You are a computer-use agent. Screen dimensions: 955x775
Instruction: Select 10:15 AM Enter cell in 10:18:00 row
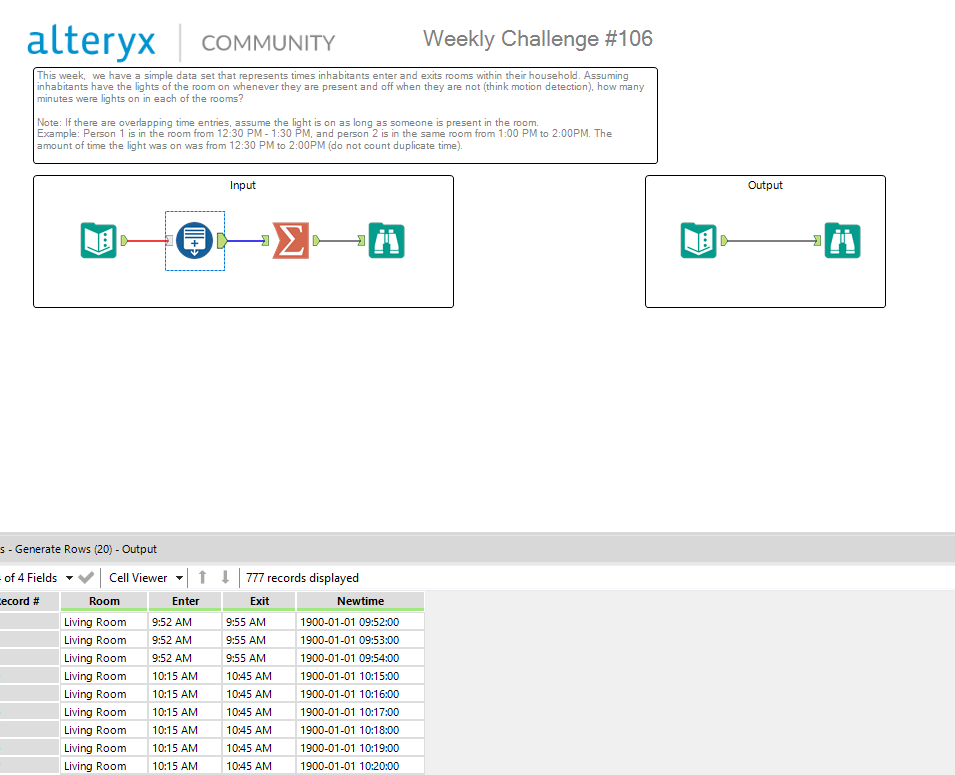click(x=185, y=730)
